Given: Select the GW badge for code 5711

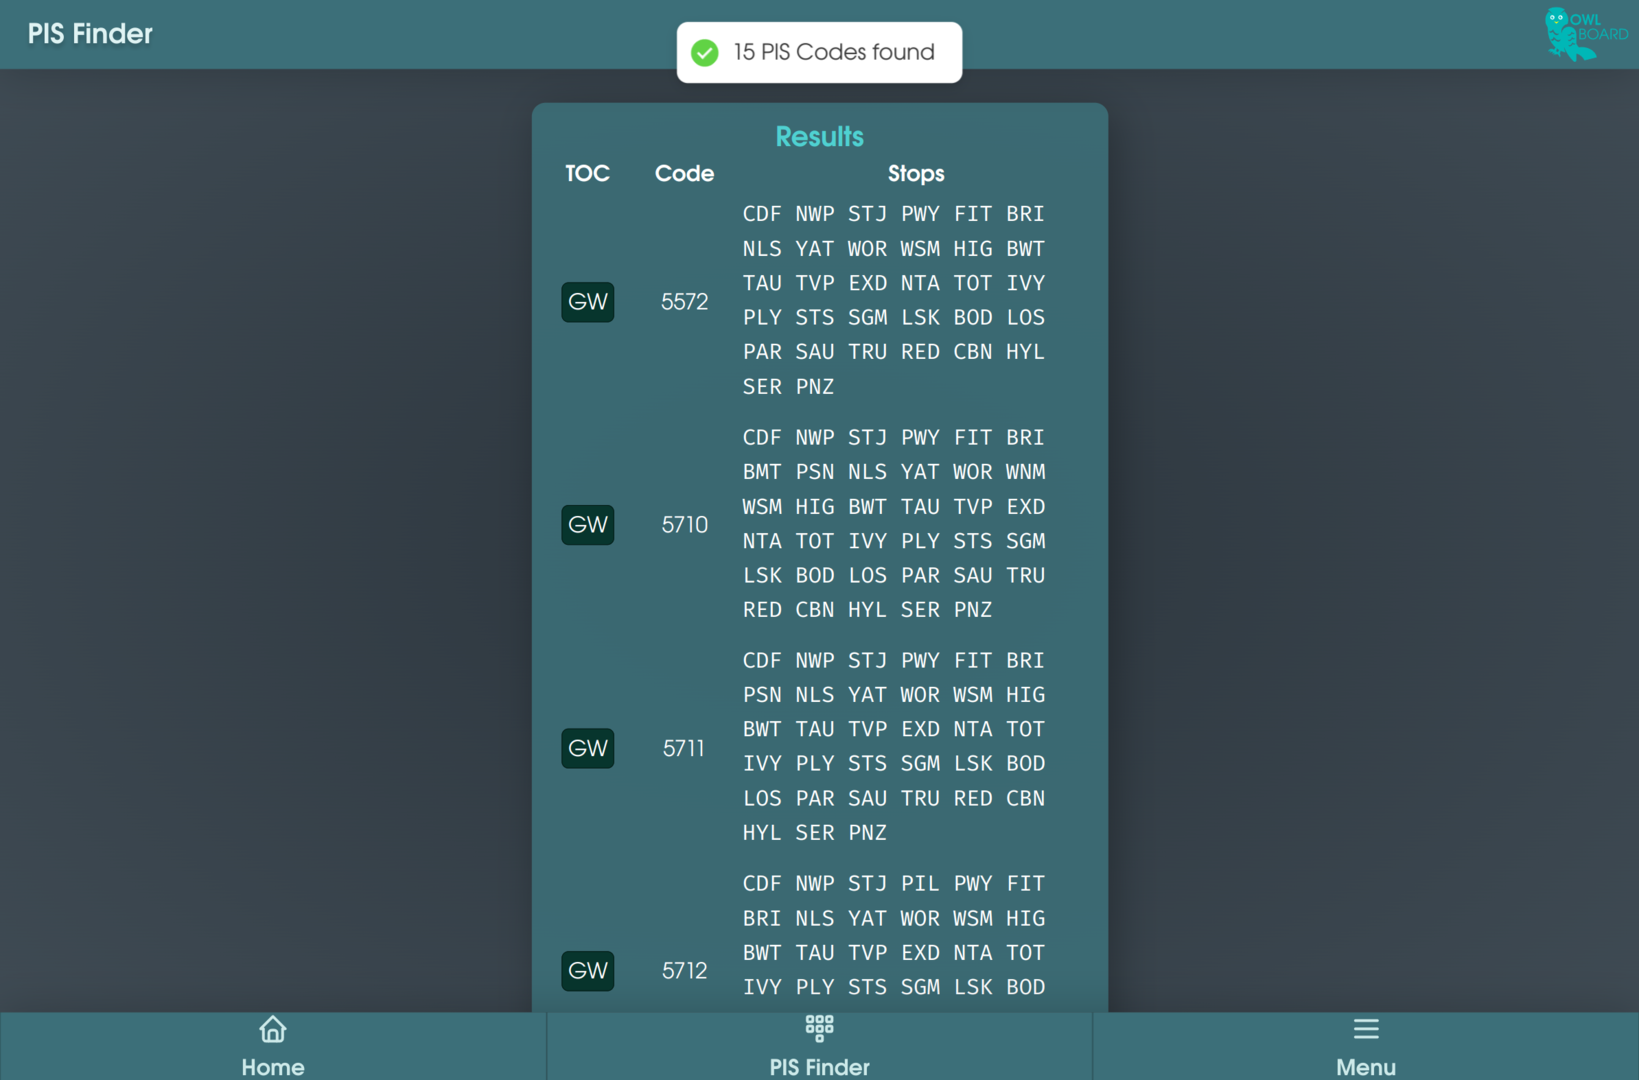Looking at the screenshot, I should click(x=587, y=748).
